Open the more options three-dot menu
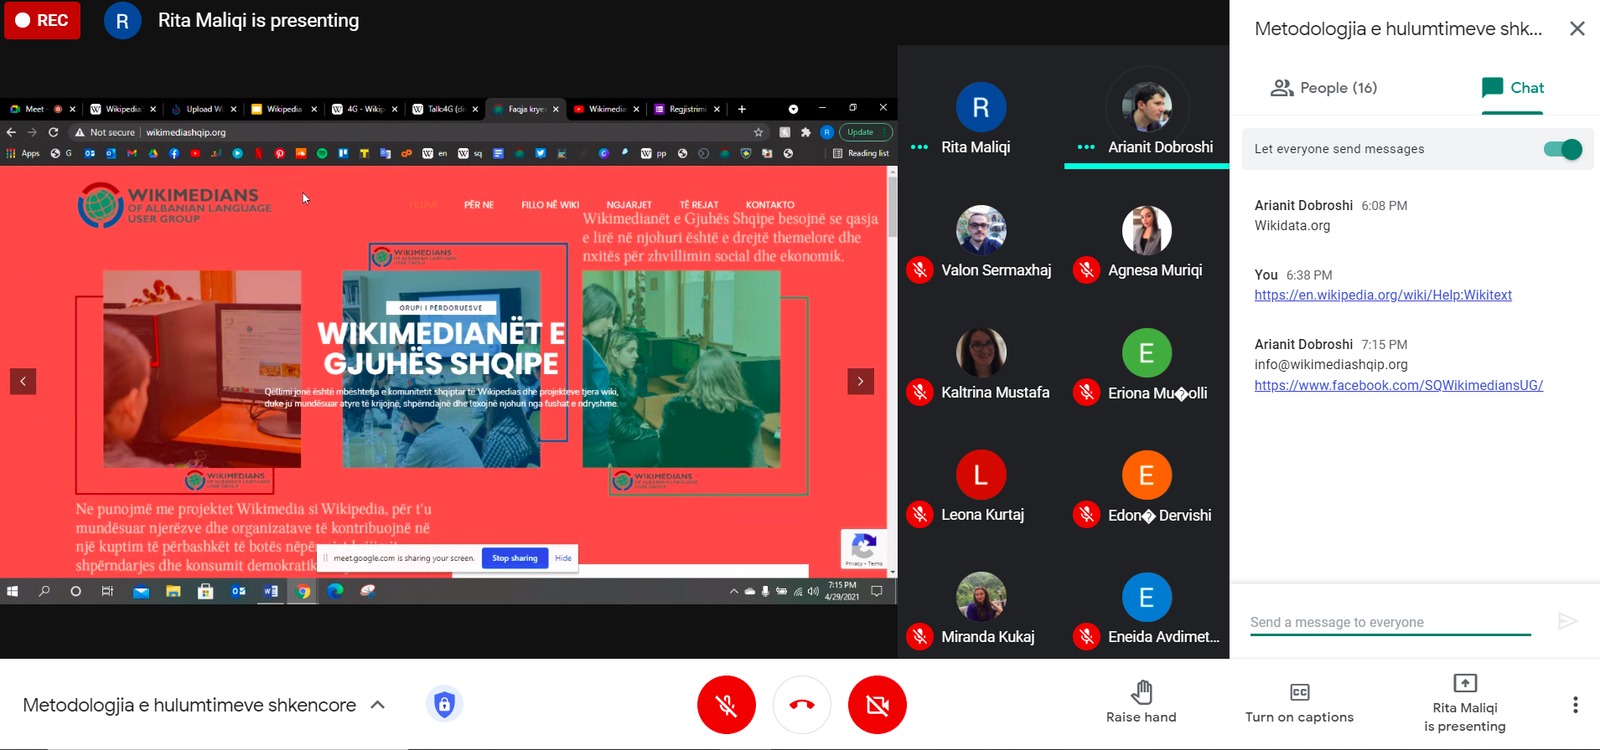1600x750 pixels. pos(1575,705)
